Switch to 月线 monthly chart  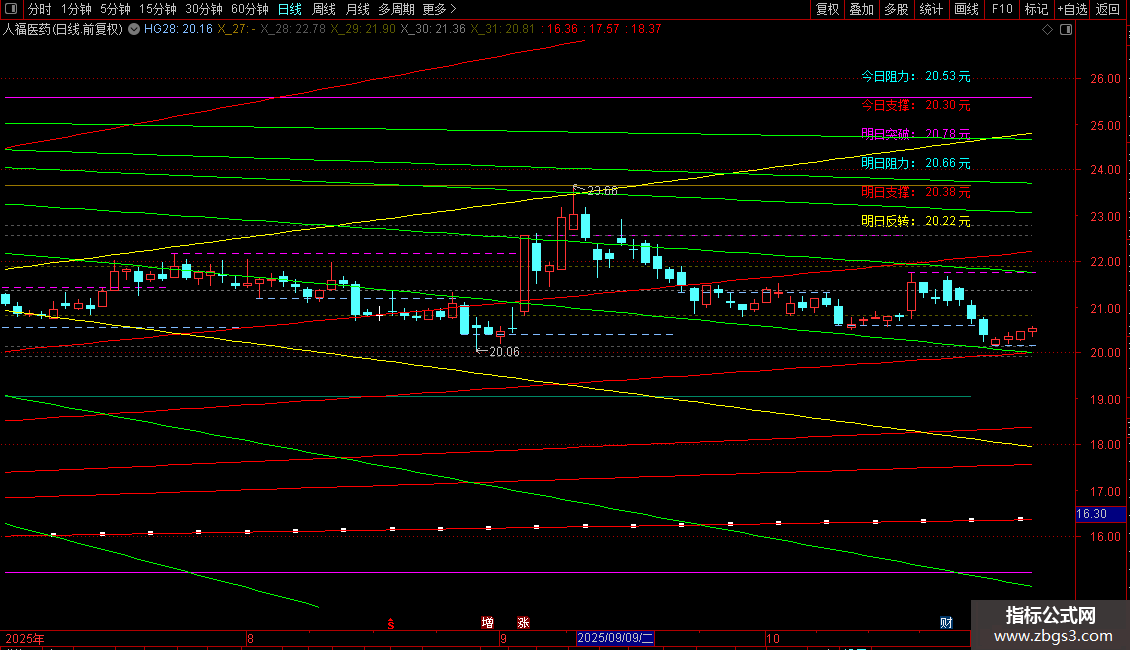point(357,9)
